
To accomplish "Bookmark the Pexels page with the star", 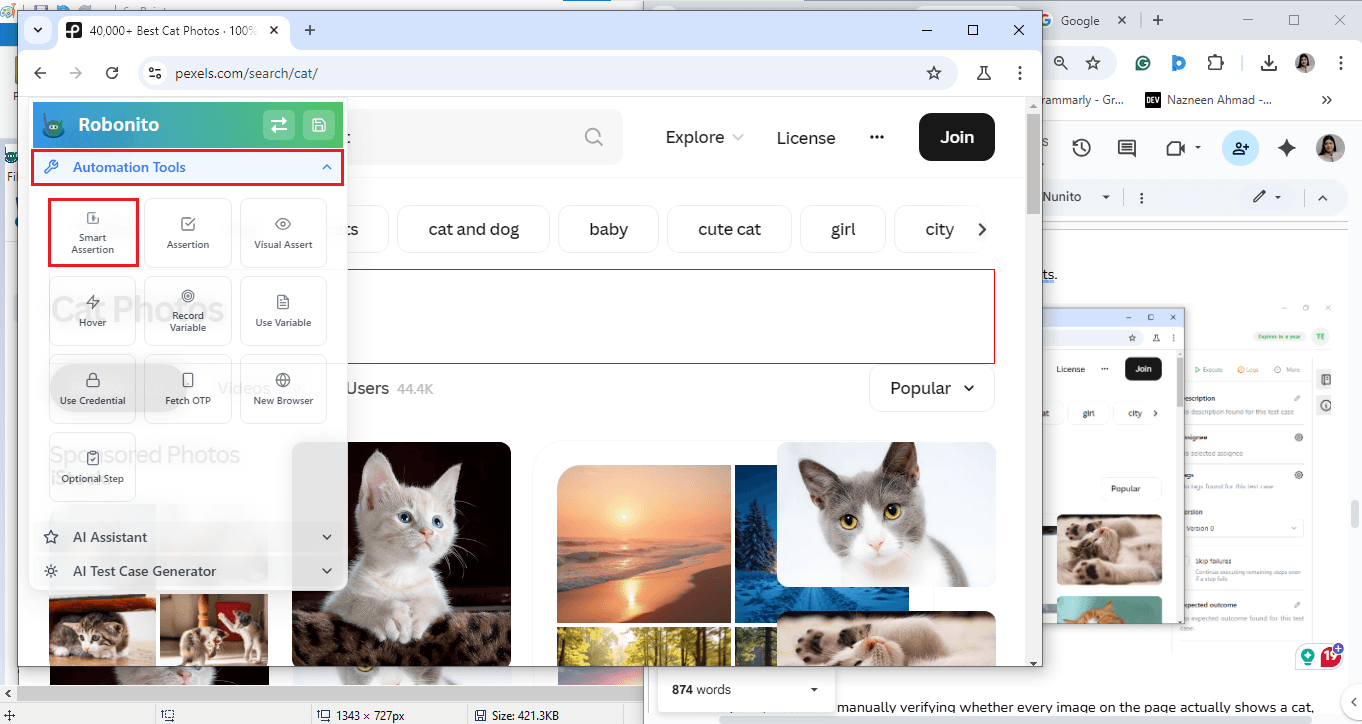I will [934, 73].
